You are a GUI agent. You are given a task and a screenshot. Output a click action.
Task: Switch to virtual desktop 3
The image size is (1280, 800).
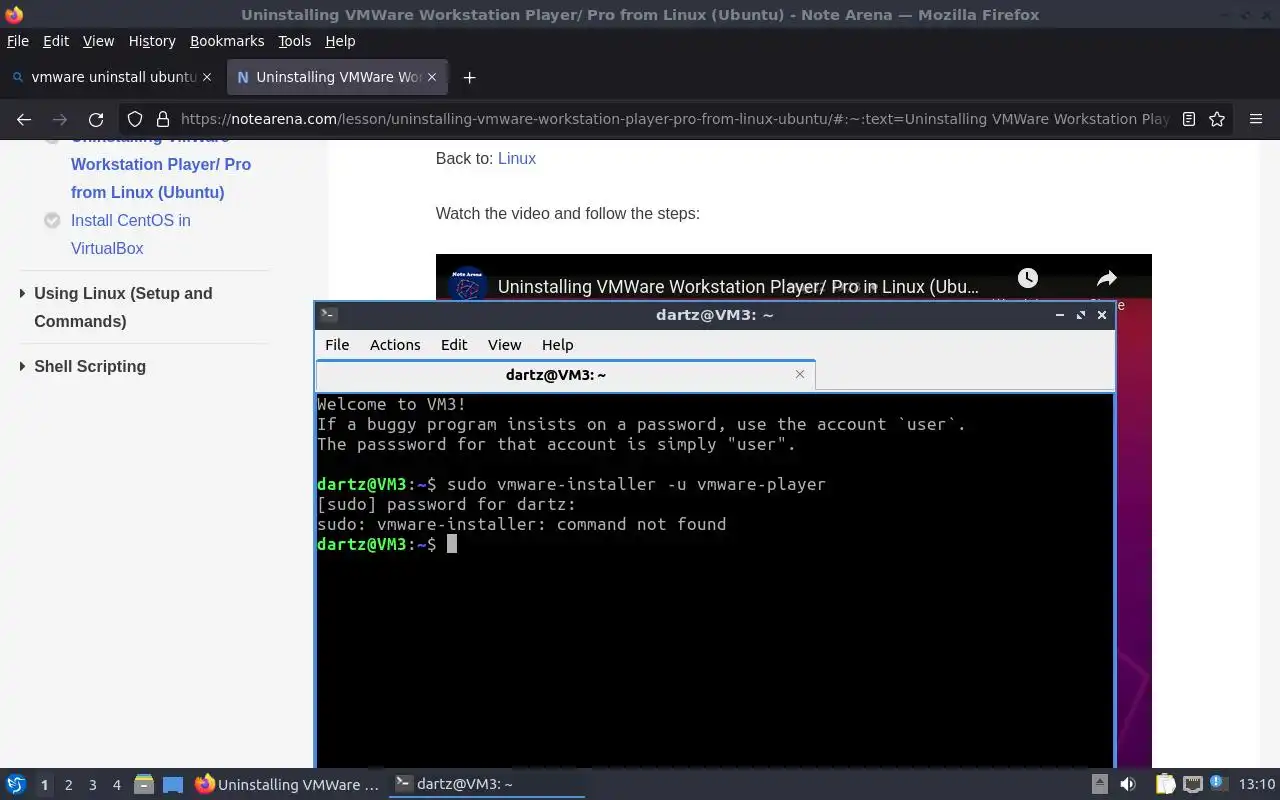coord(92,785)
